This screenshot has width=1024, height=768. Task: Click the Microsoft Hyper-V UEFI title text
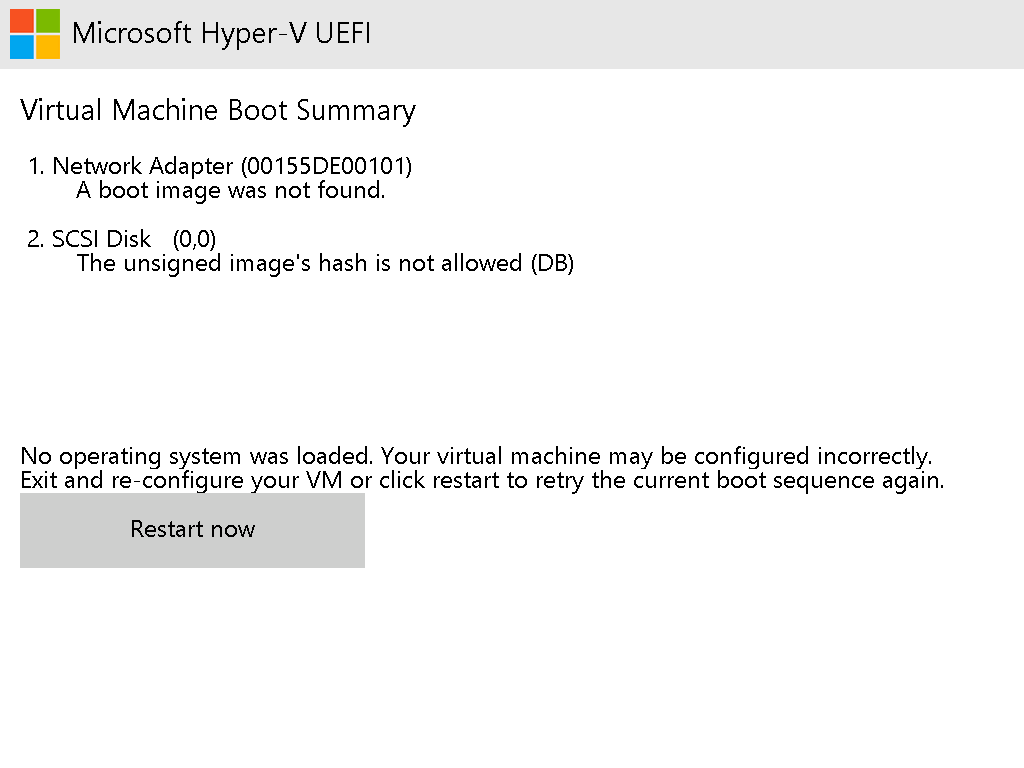(221, 33)
